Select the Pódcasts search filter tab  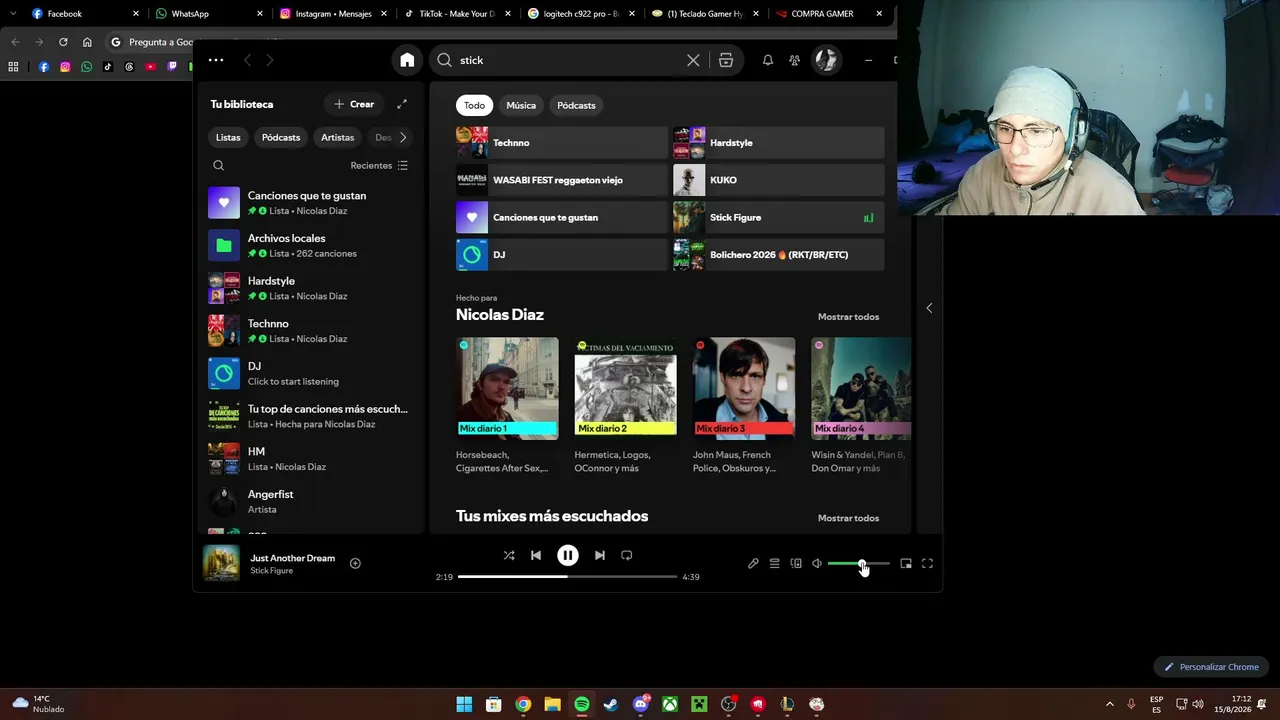pyautogui.click(x=576, y=105)
